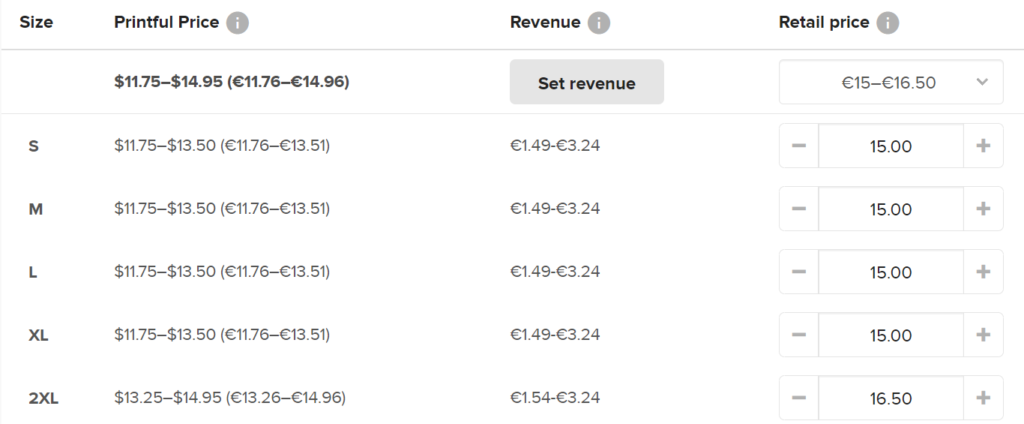The image size is (1024, 424).
Task: Increase retail price for size S
Action: tap(983, 146)
